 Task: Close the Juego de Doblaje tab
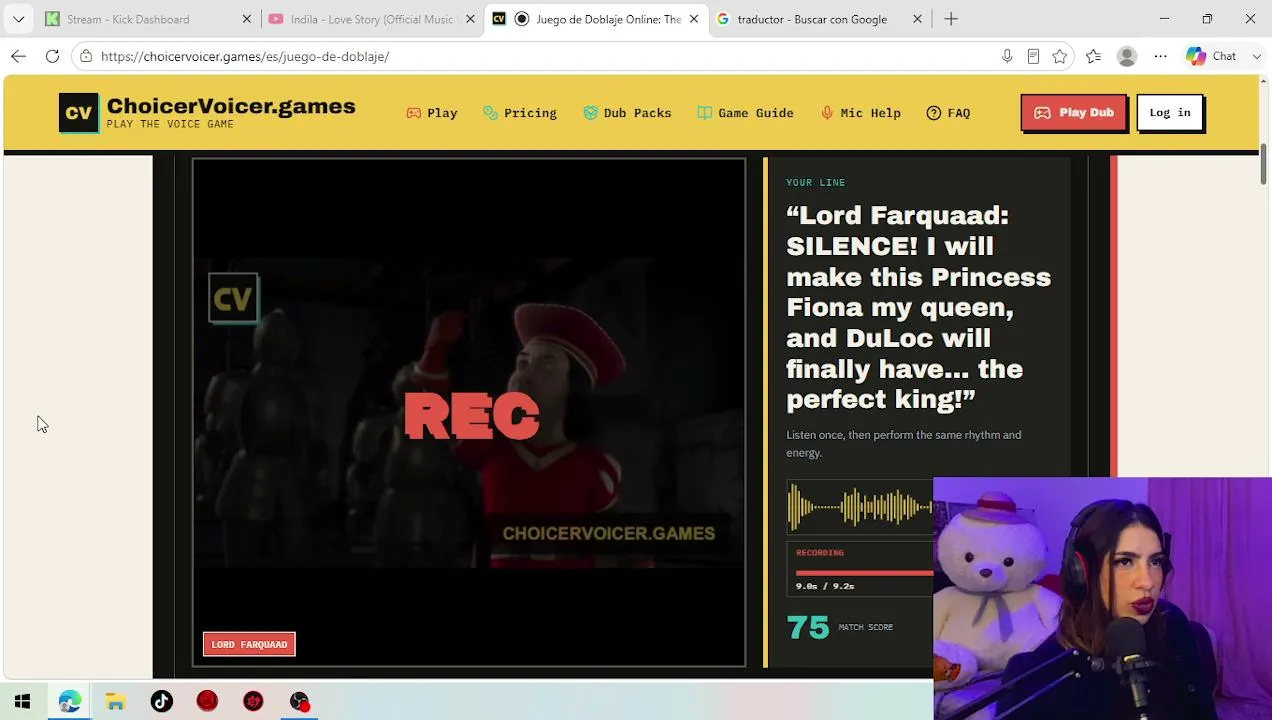tap(694, 19)
